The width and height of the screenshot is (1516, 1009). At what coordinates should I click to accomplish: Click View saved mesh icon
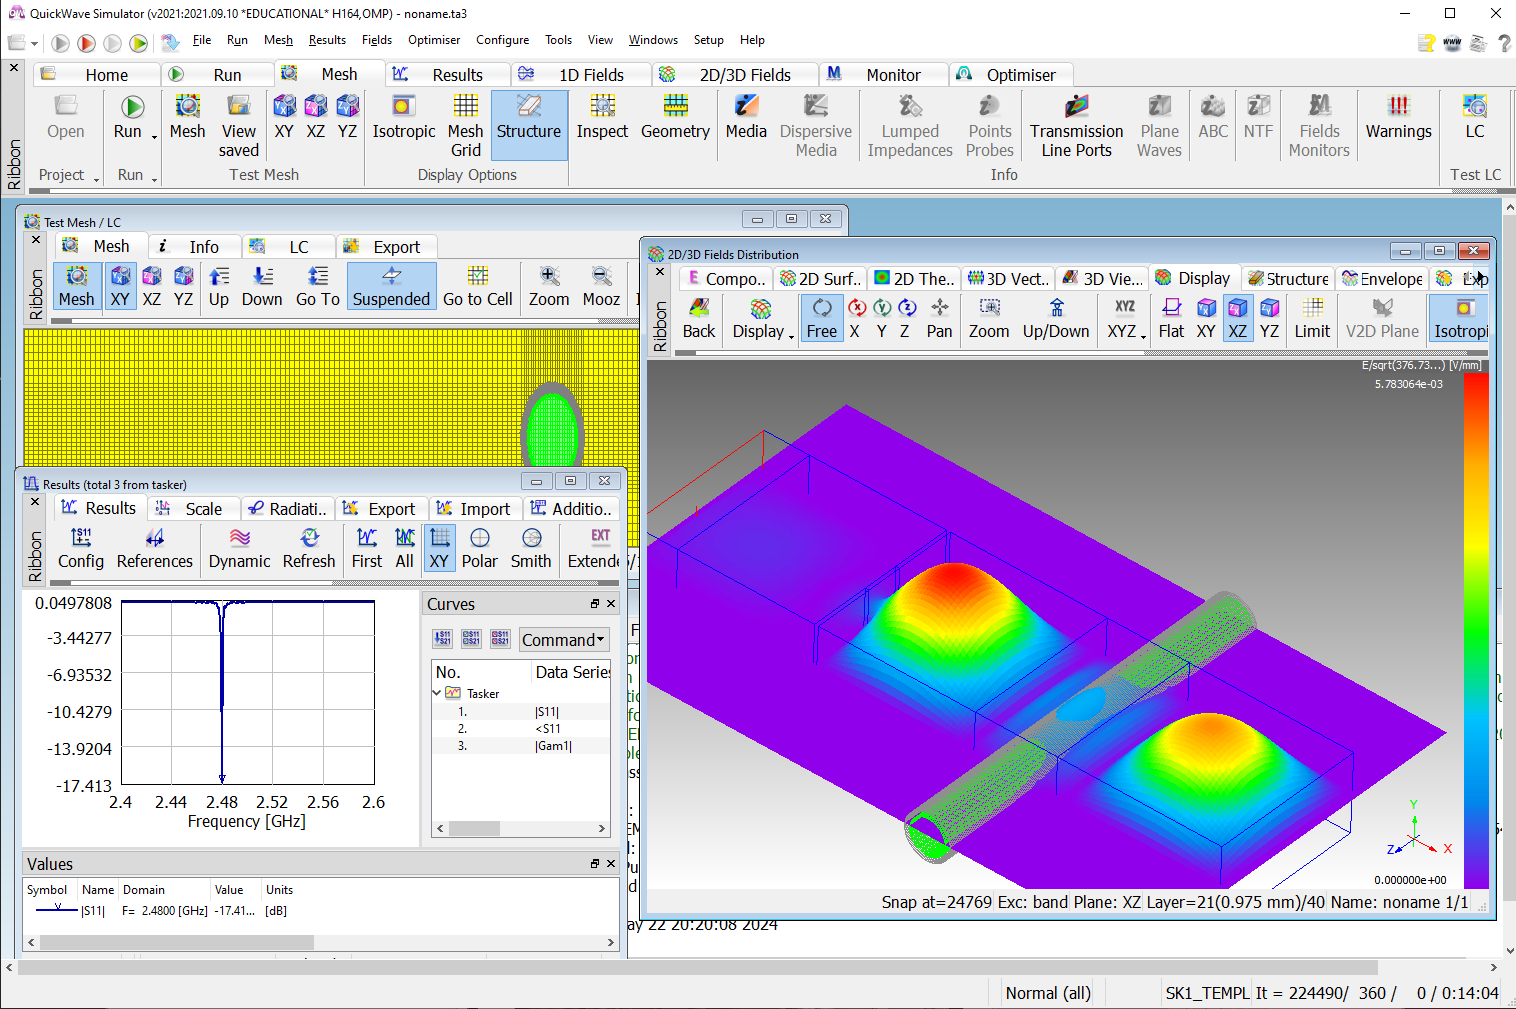pos(238,125)
